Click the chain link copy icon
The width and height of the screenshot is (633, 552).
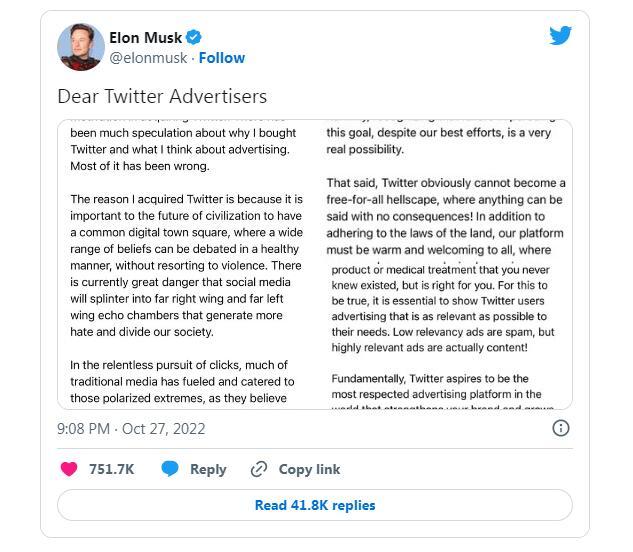(x=259, y=469)
